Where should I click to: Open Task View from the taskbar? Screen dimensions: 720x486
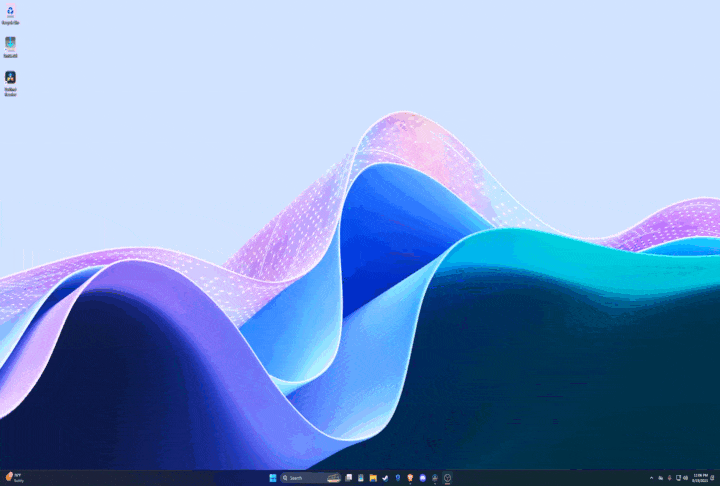point(349,478)
